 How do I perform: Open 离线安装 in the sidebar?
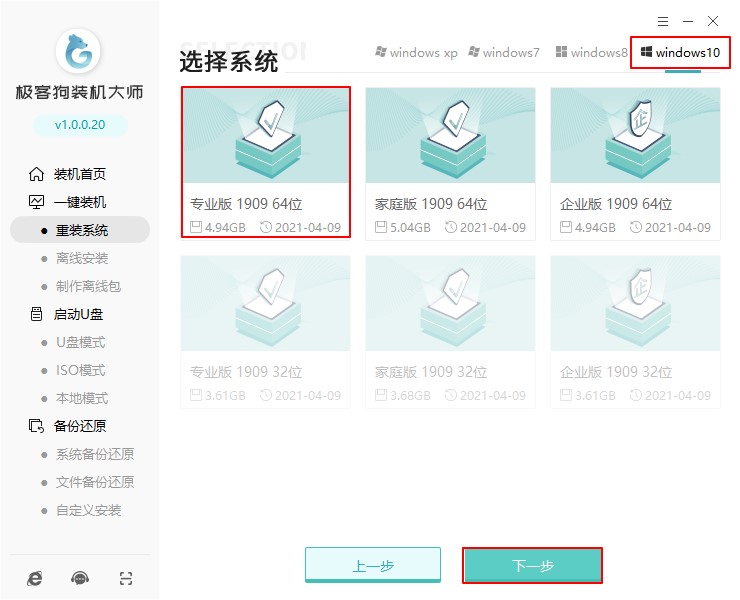click(81, 258)
